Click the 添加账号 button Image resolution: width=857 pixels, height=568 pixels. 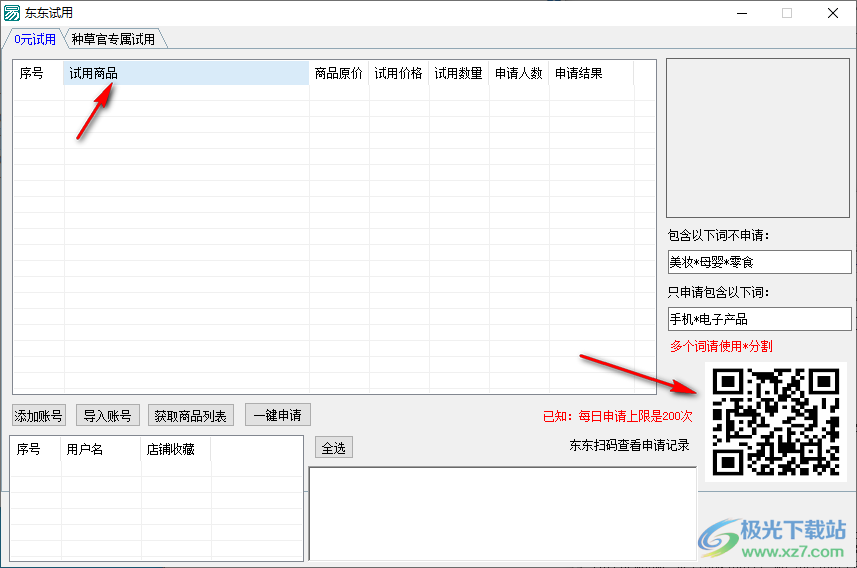(38, 416)
